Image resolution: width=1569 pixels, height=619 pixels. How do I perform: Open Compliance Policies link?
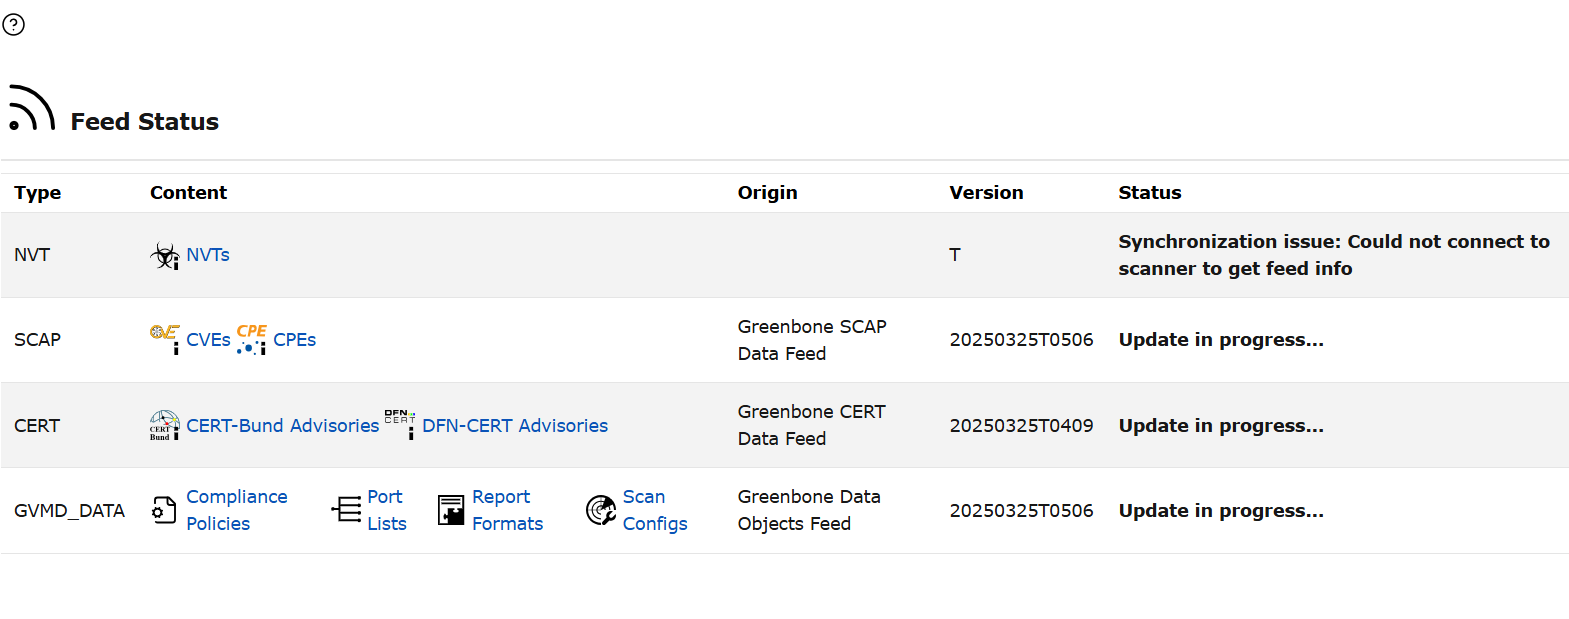click(237, 510)
